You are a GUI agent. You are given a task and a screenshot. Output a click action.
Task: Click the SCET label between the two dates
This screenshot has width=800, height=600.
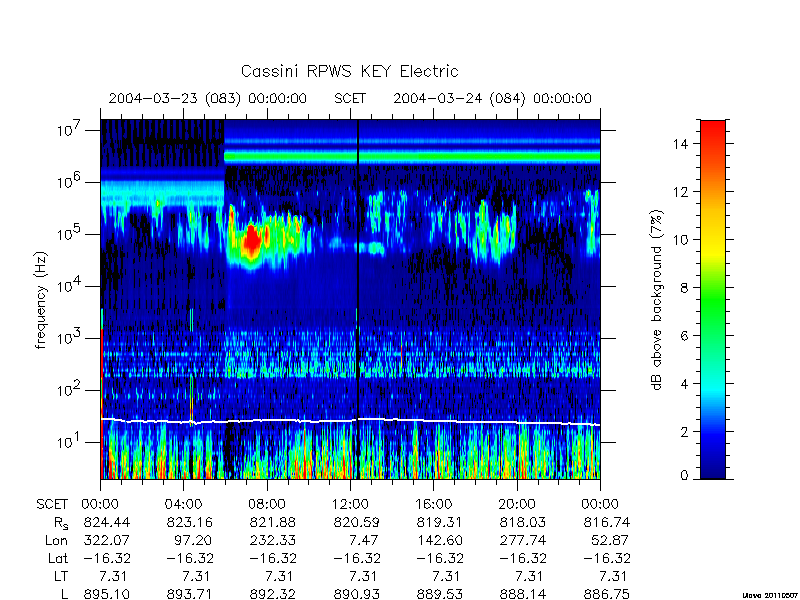[x=350, y=98]
